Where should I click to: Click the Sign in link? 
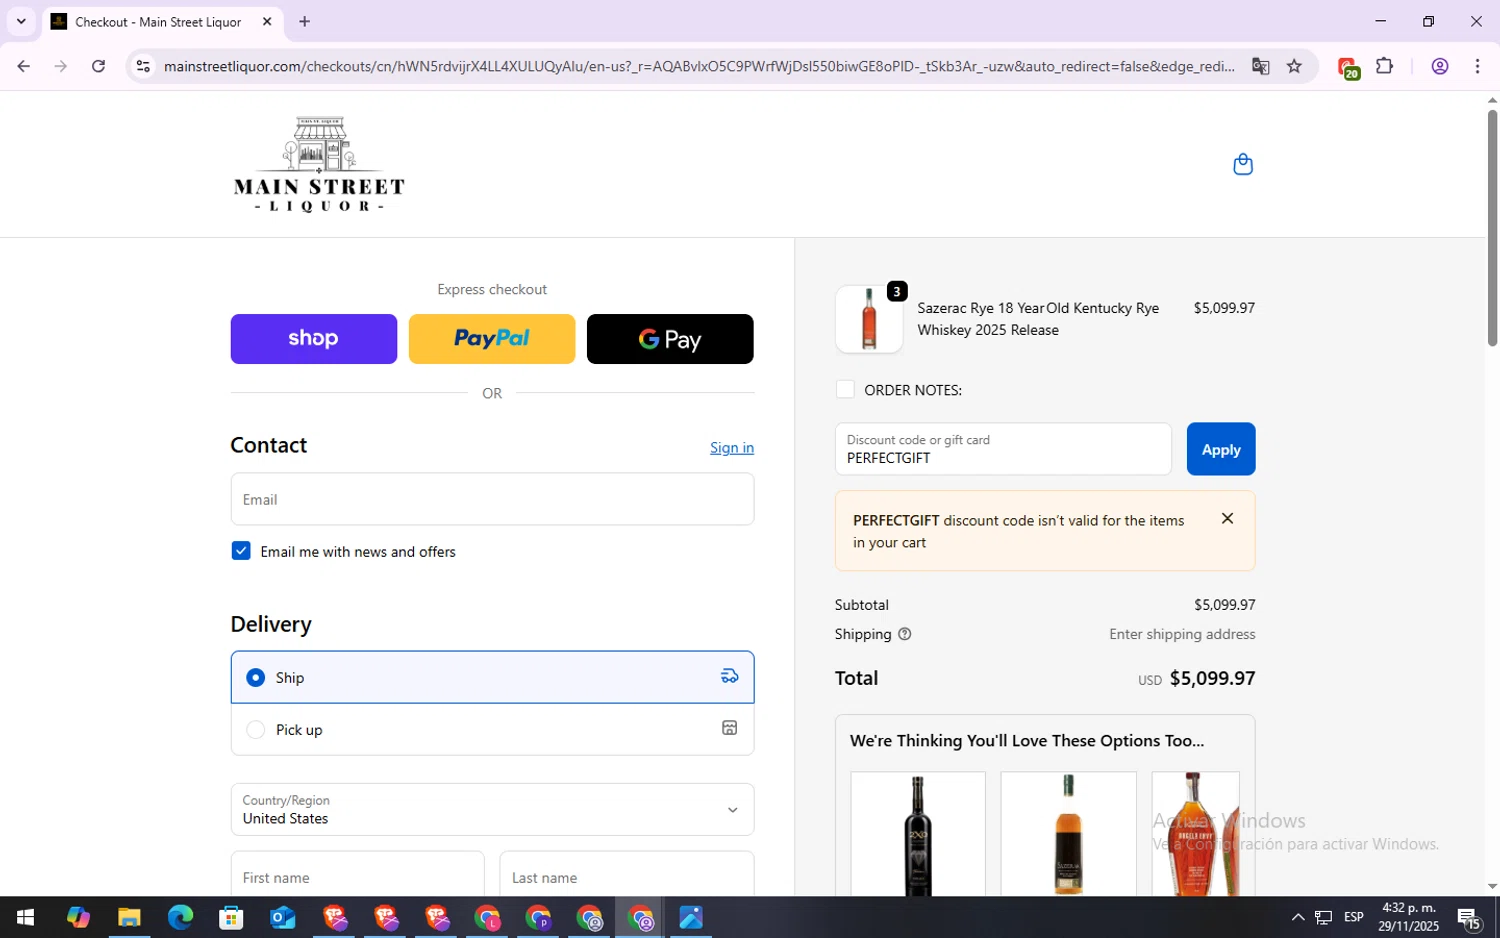click(x=732, y=447)
